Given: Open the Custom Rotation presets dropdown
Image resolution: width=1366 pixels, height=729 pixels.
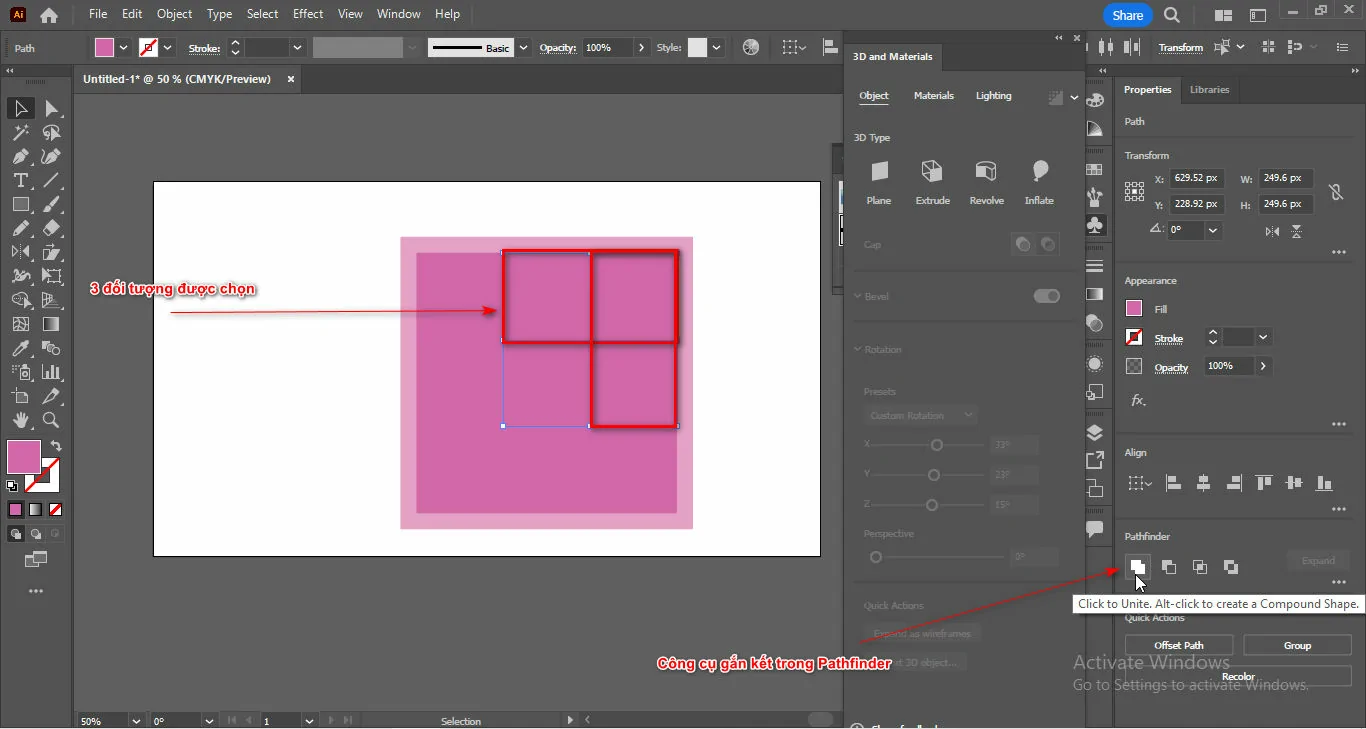Looking at the screenshot, I should point(920,415).
